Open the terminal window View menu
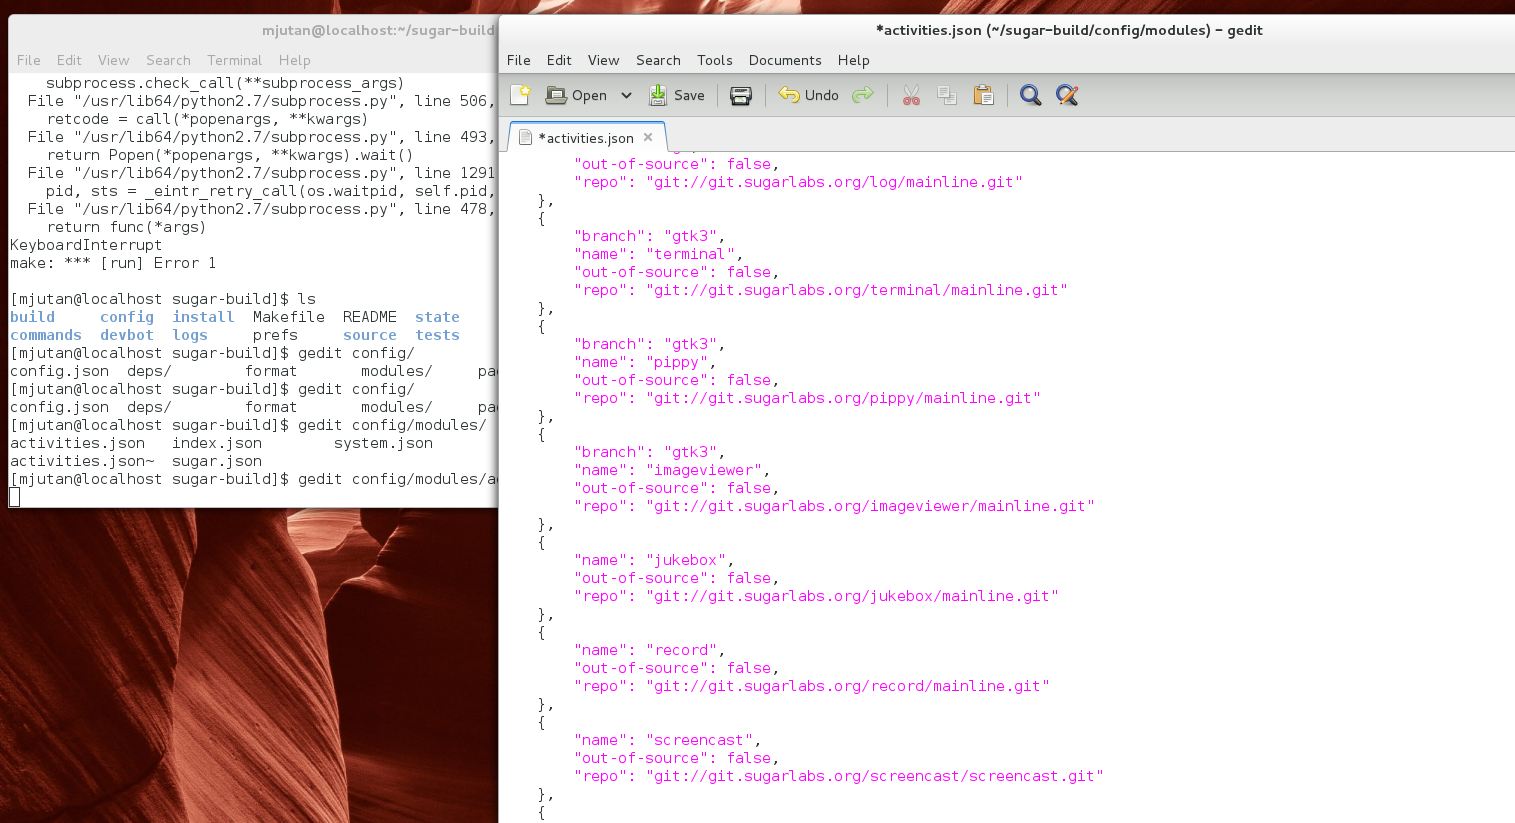 (x=113, y=60)
